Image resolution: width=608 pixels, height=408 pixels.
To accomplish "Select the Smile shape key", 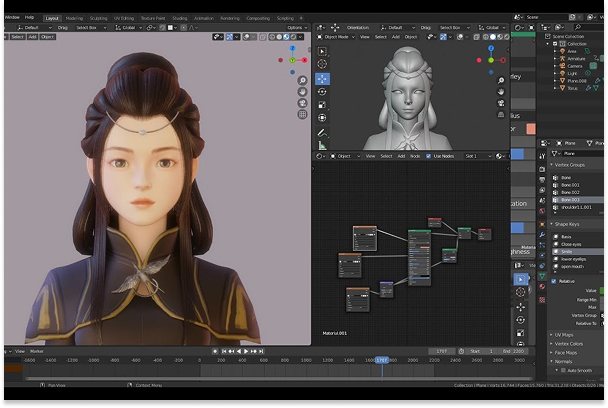I will (568, 251).
